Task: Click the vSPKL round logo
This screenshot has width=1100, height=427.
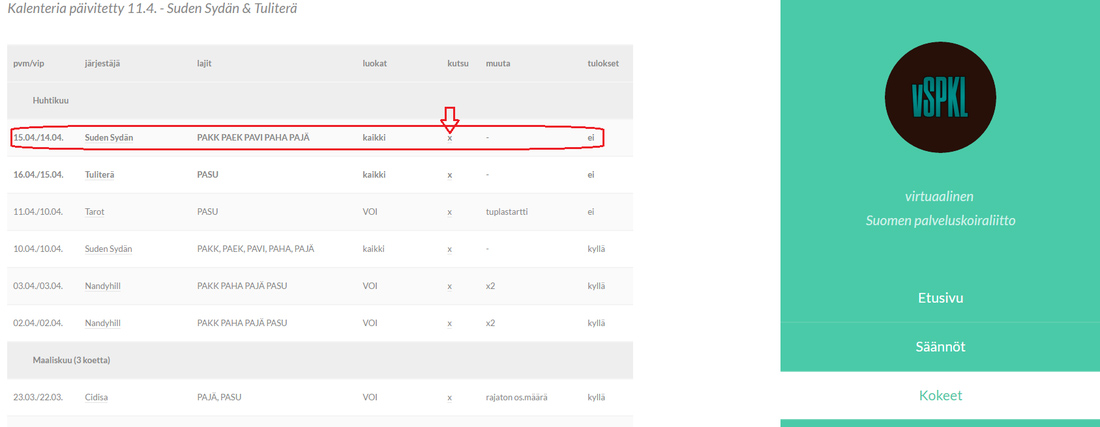Action: 940,97
